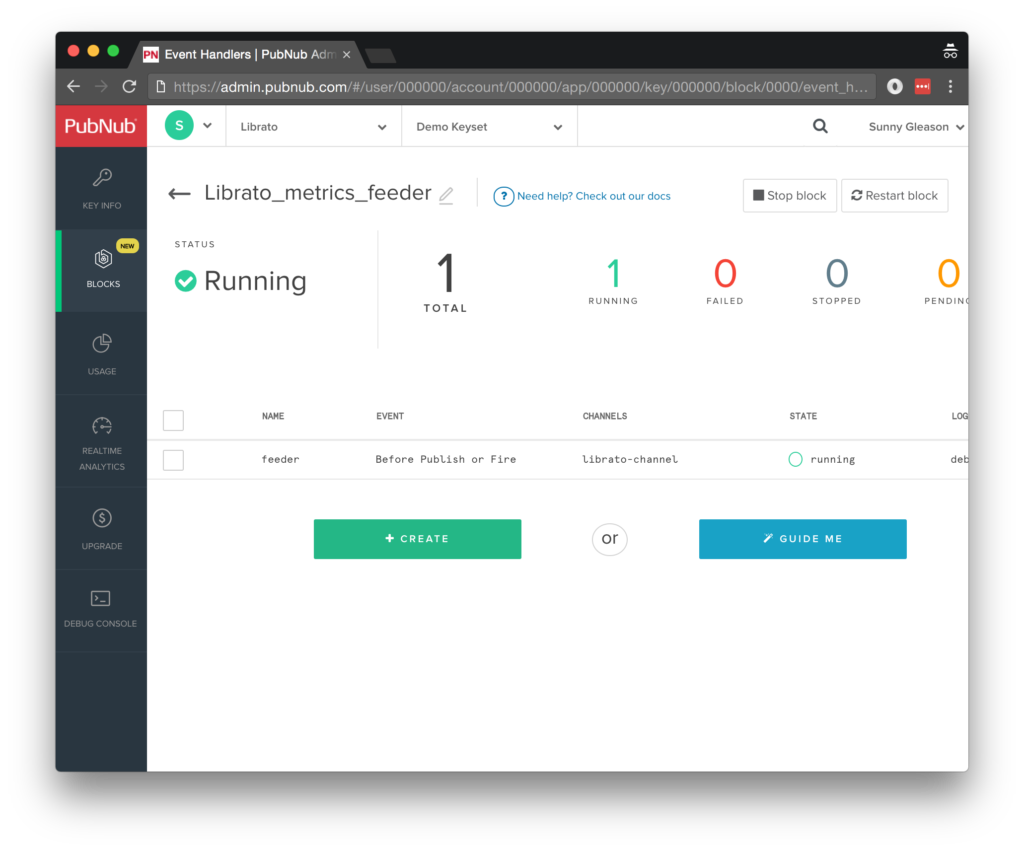Open the Upgrade section
The image size is (1024, 851).
[x=101, y=527]
